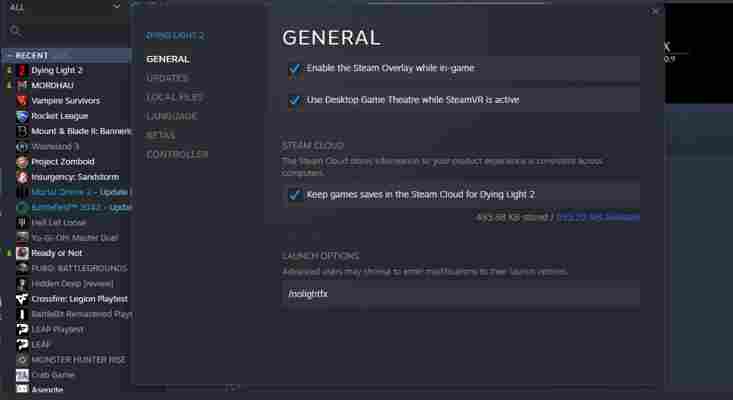Click the launch options field containing /nolightfx
Viewport: 733px width, 400px height.
pyautogui.click(x=460, y=294)
